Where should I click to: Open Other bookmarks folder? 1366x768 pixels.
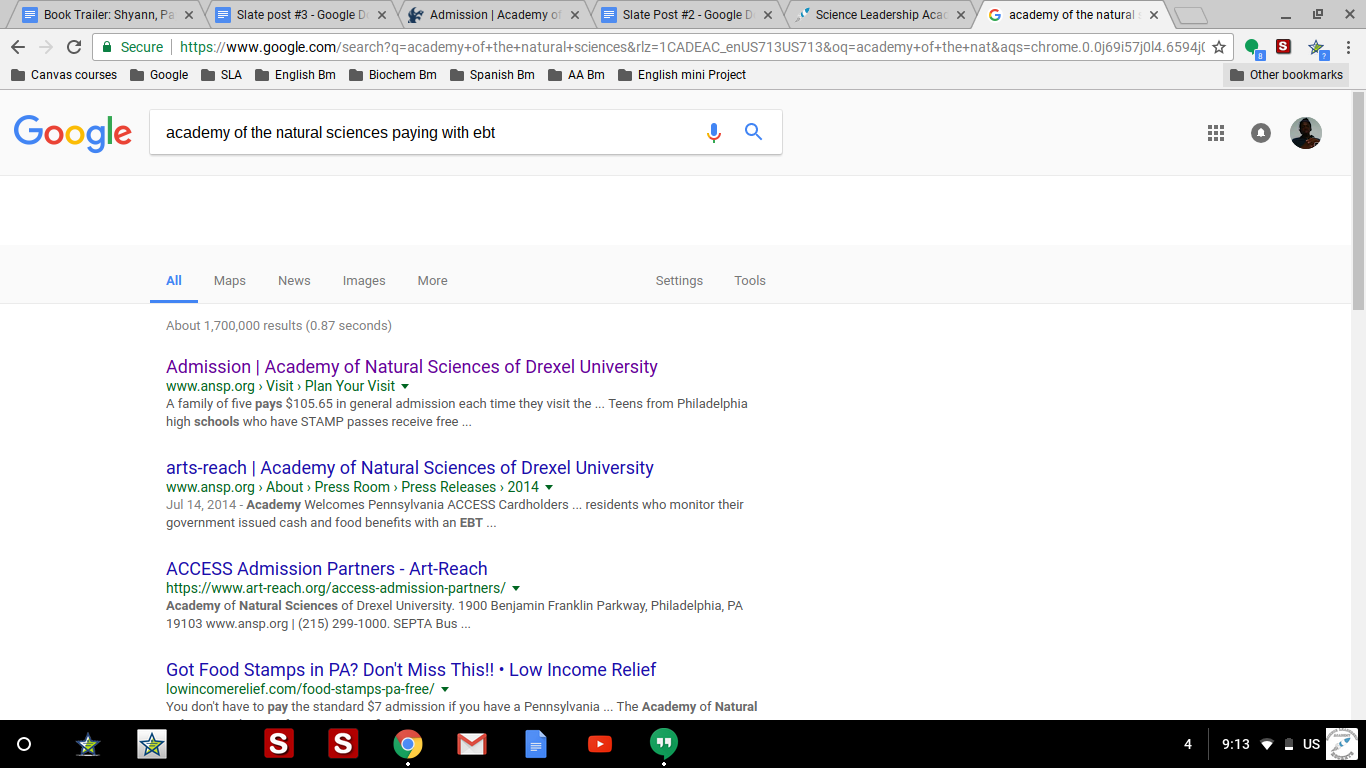click(1286, 75)
